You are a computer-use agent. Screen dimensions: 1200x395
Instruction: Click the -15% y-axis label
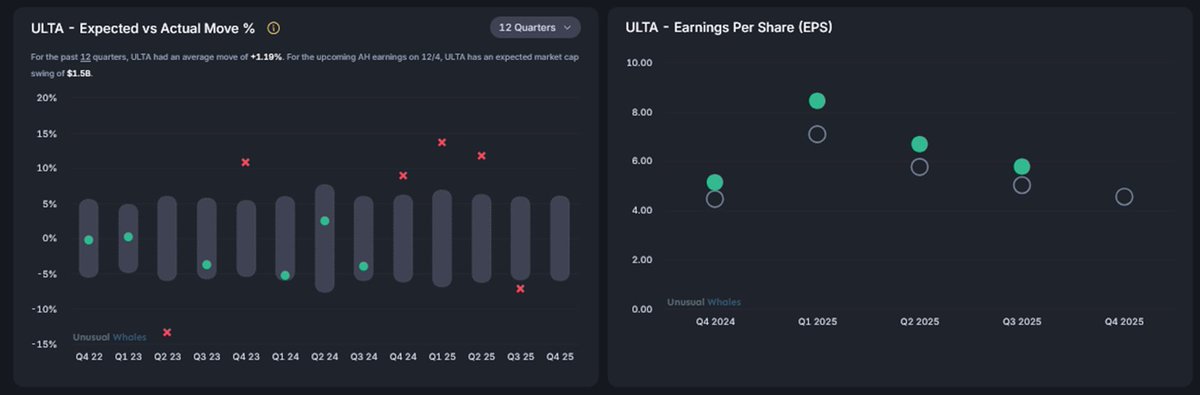coord(45,344)
